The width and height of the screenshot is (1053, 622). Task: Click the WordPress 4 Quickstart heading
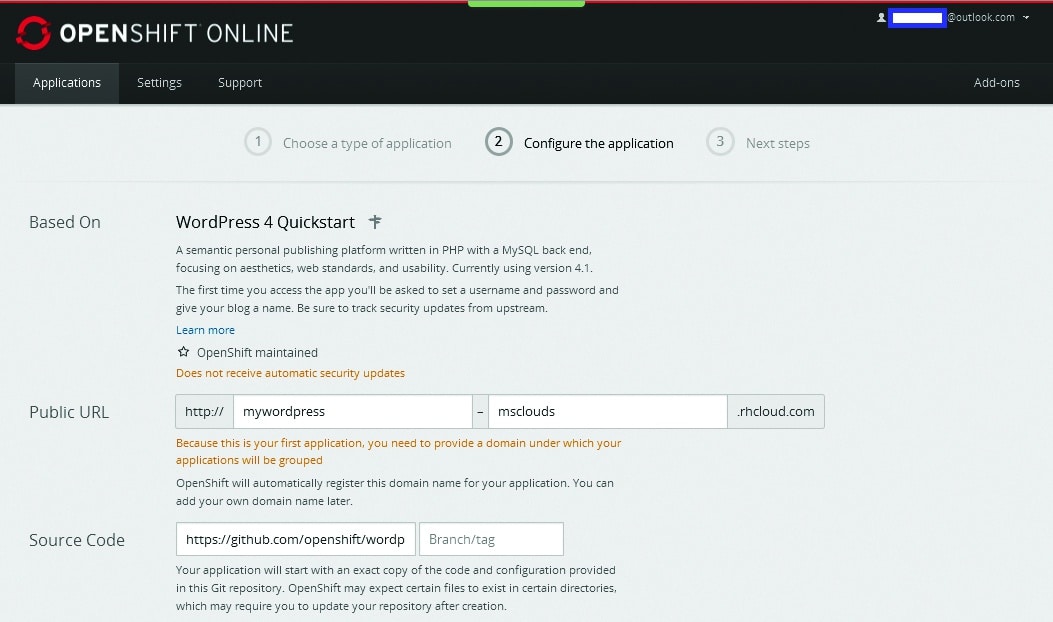coord(265,222)
